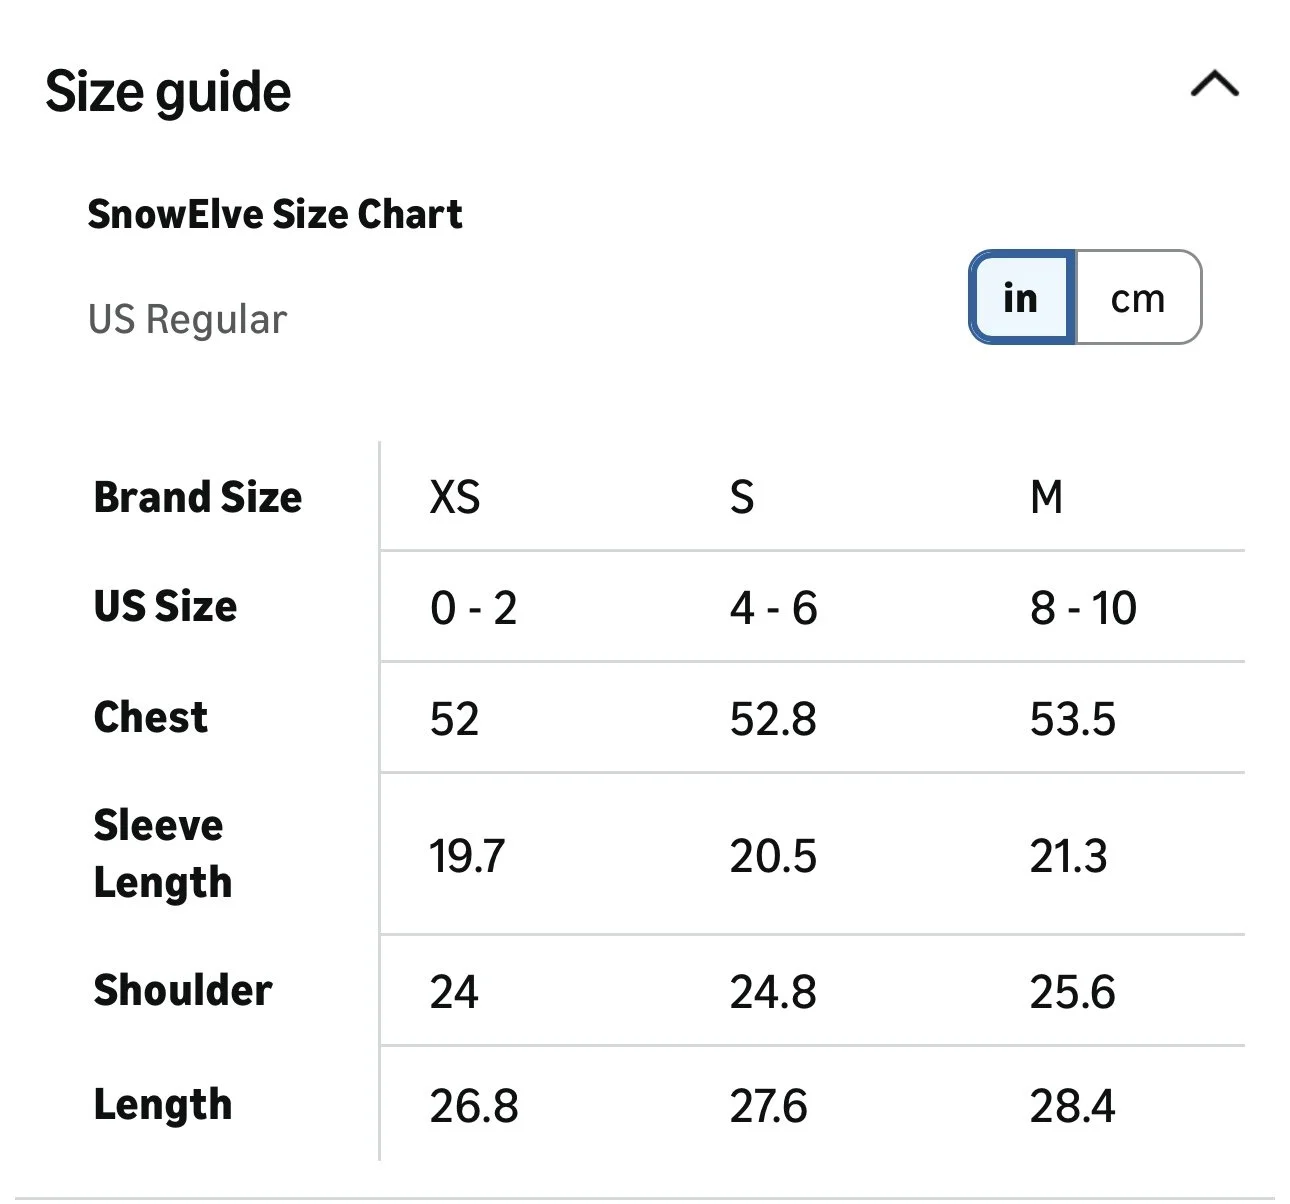Click the SnowElve Size Chart title
Image resolution: width=1290 pixels, height=1204 pixels.
pos(275,214)
